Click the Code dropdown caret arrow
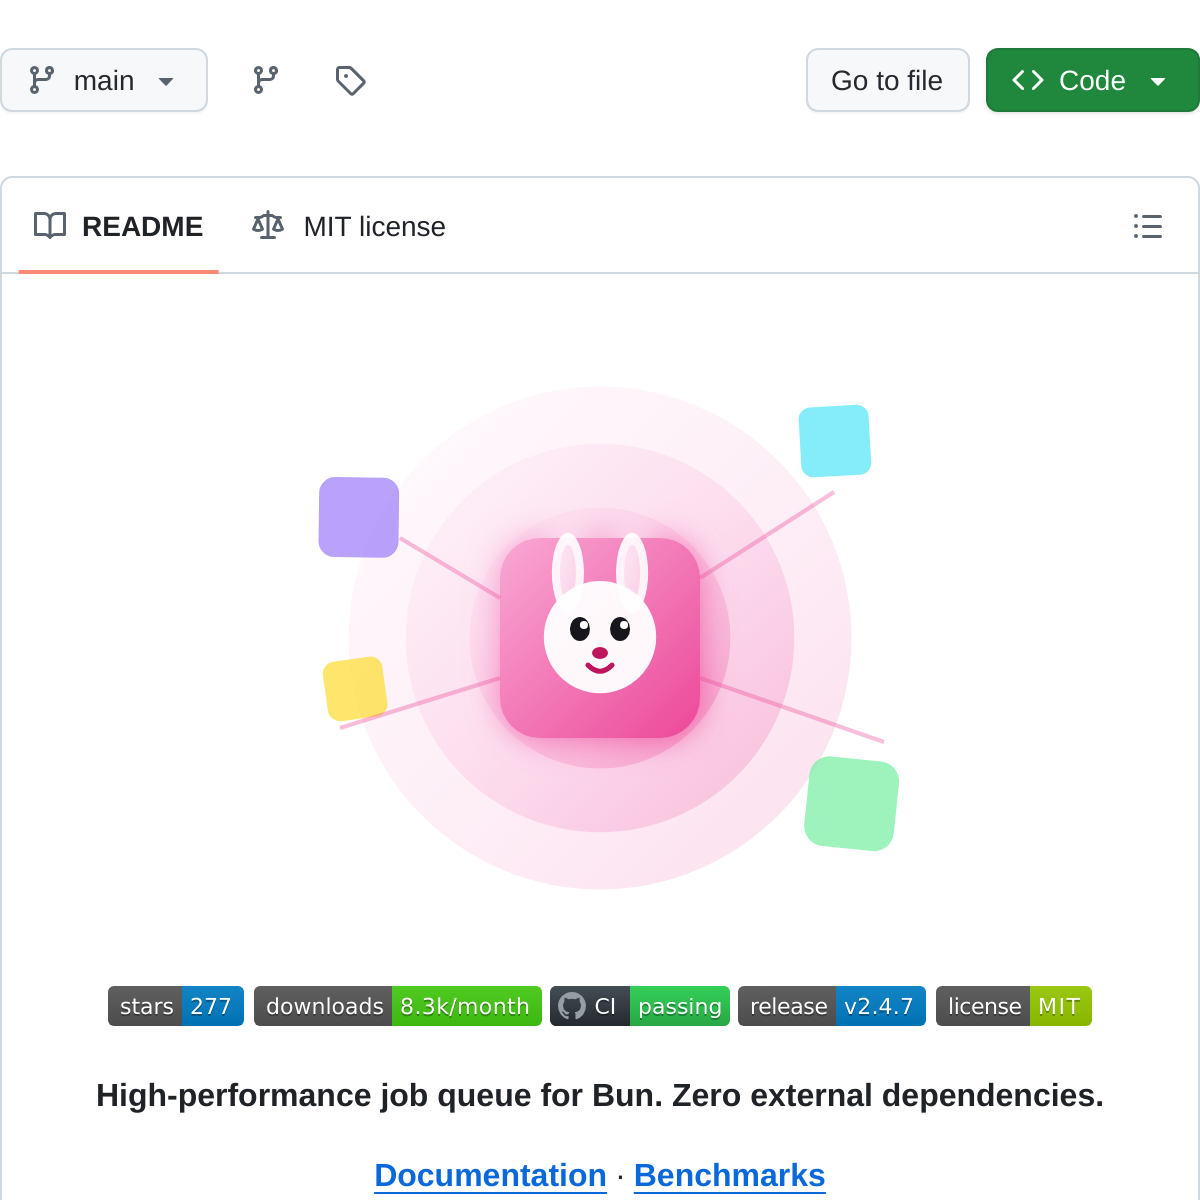The height and width of the screenshot is (1200, 1200). coord(1158,81)
